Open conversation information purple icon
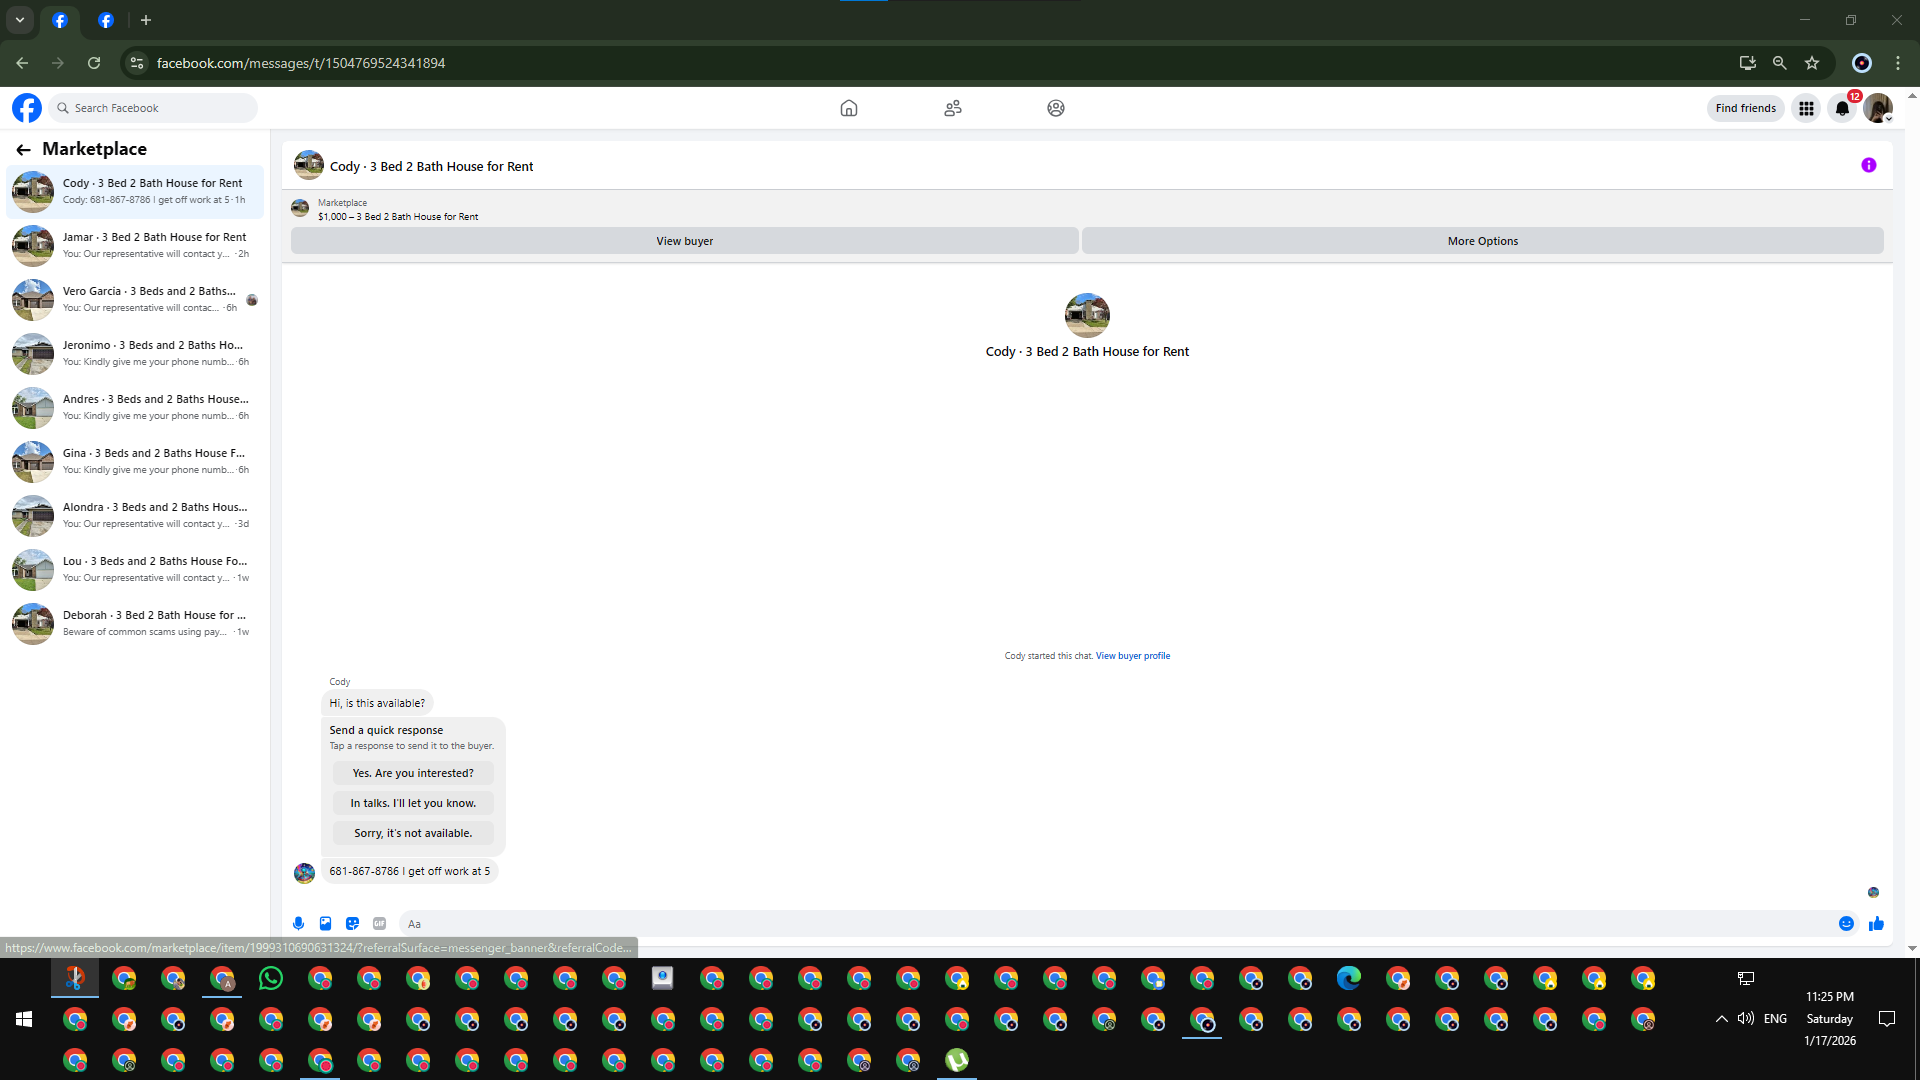The width and height of the screenshot is (1920, 1080). [x=1868, y=166]
